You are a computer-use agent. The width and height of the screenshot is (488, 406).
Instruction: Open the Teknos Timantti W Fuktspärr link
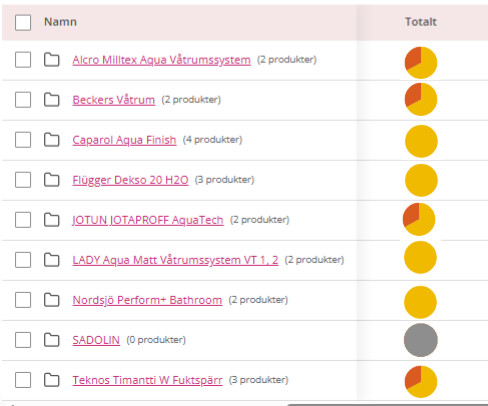[x=147, y=380]
